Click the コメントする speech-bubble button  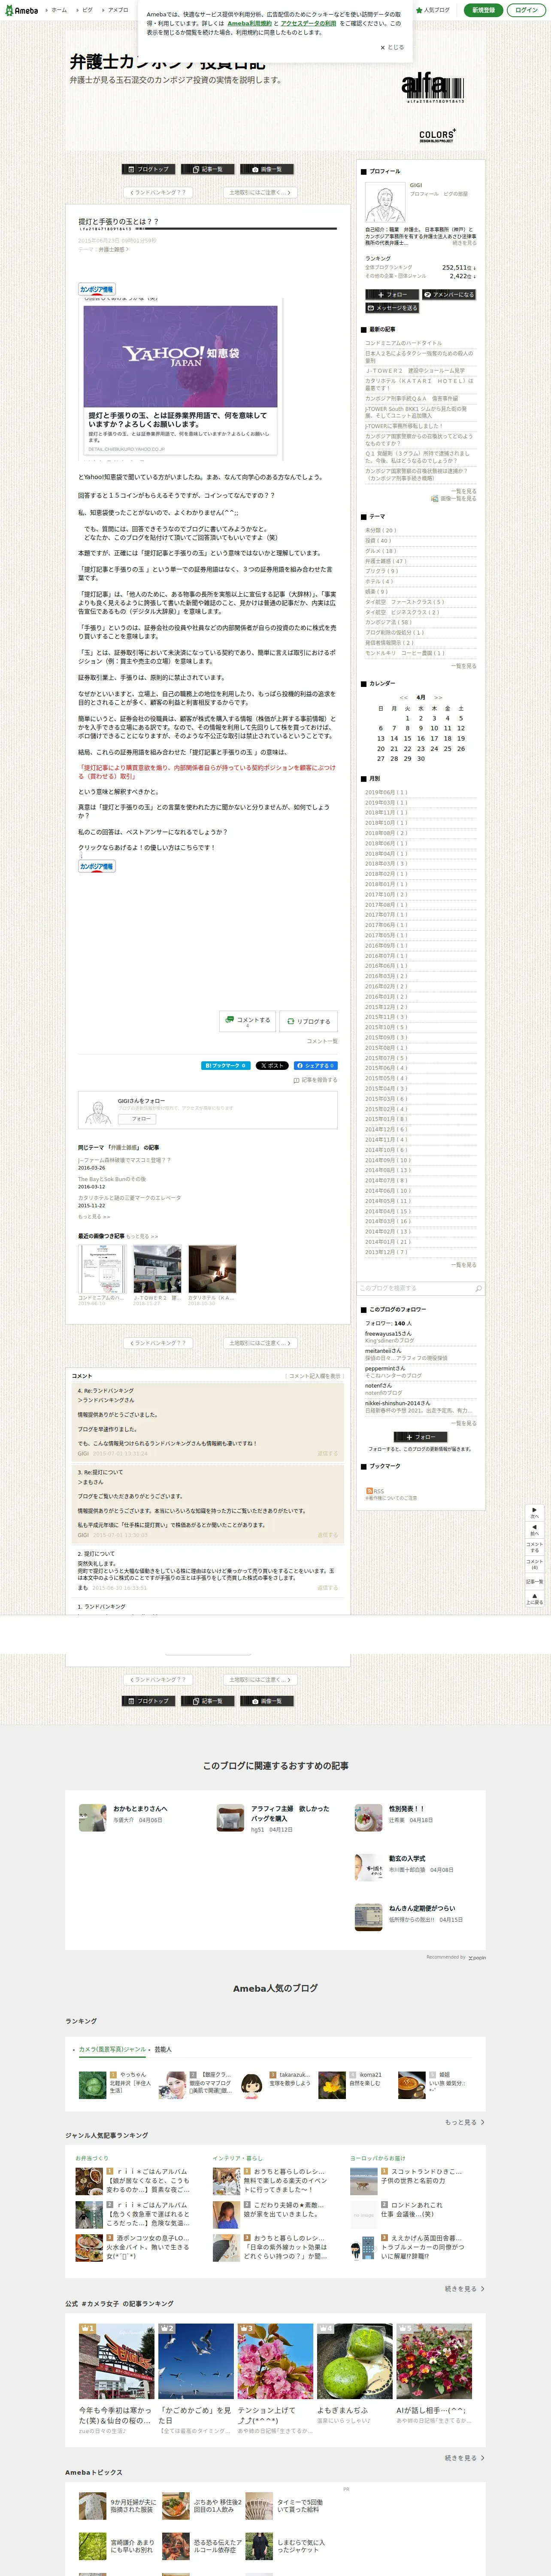(248, 1021)
